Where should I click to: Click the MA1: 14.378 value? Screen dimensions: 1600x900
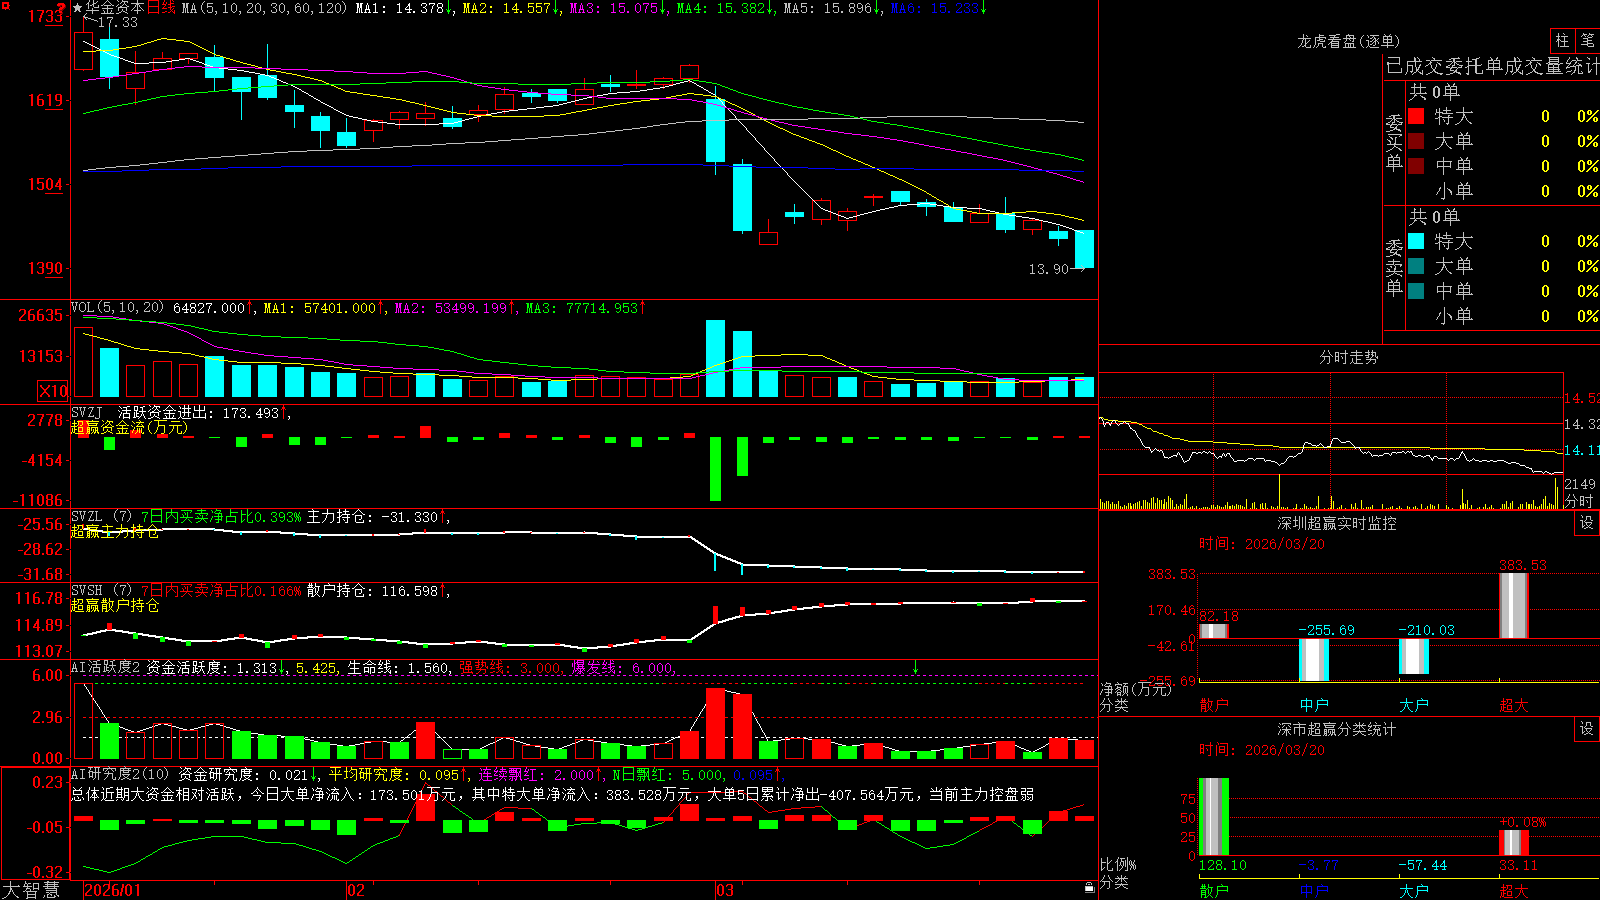tap(403, 8)
